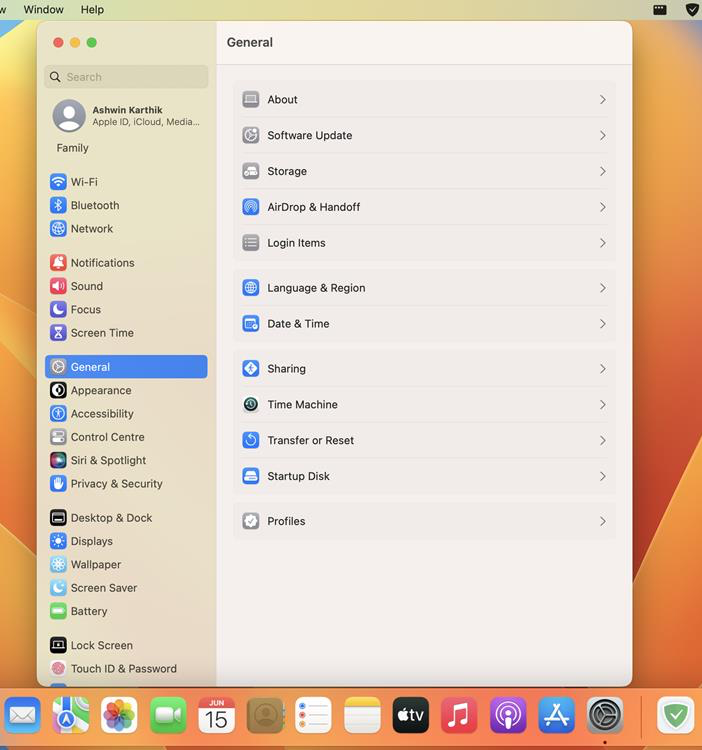702x750 pixels.
Task: Click the AirDrop & Handoff icon
Action: [x=251, y=207]
